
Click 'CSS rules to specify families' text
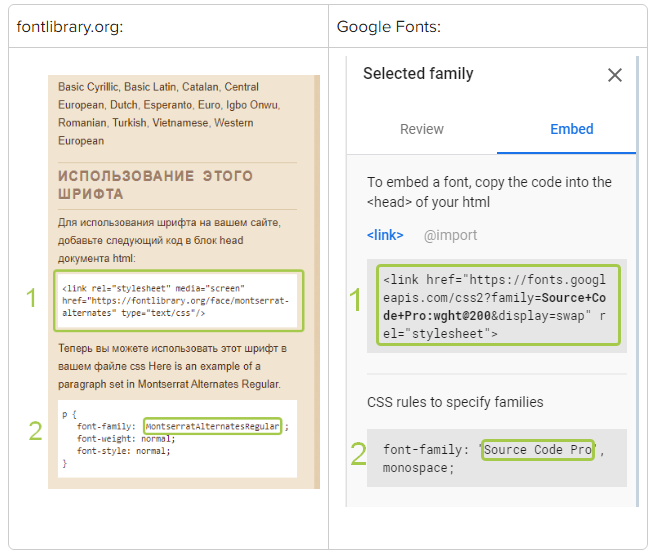click(x=455, y=402)
